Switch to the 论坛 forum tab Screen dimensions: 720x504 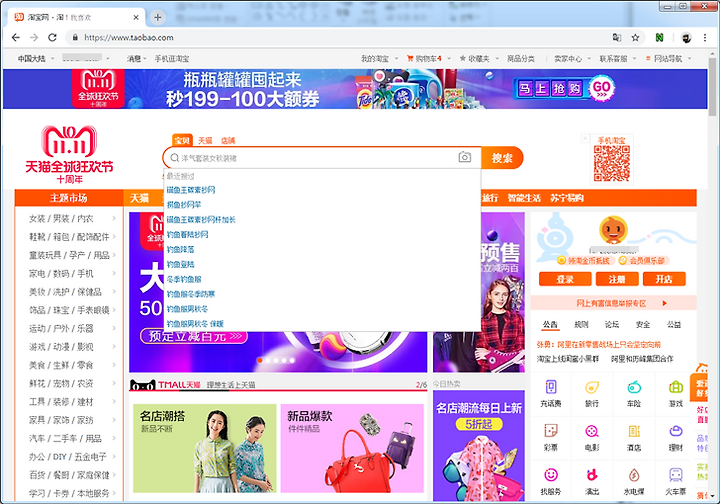pos(612,325)
